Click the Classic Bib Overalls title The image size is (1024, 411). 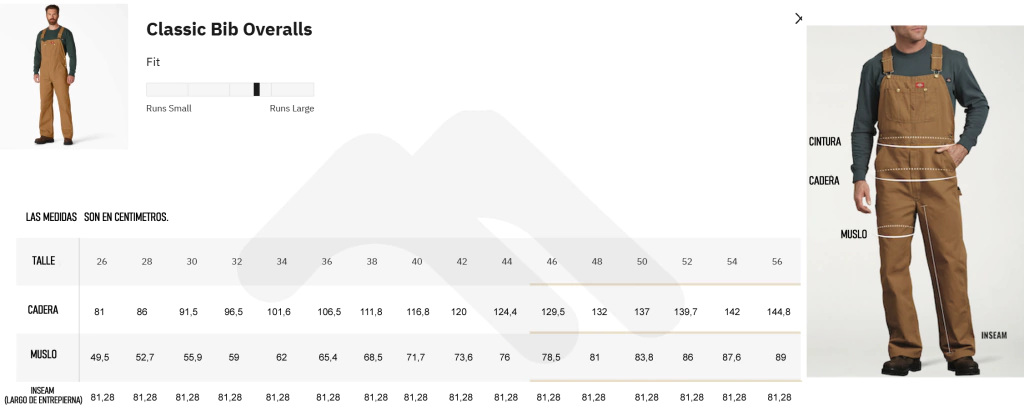coord(229,29)
